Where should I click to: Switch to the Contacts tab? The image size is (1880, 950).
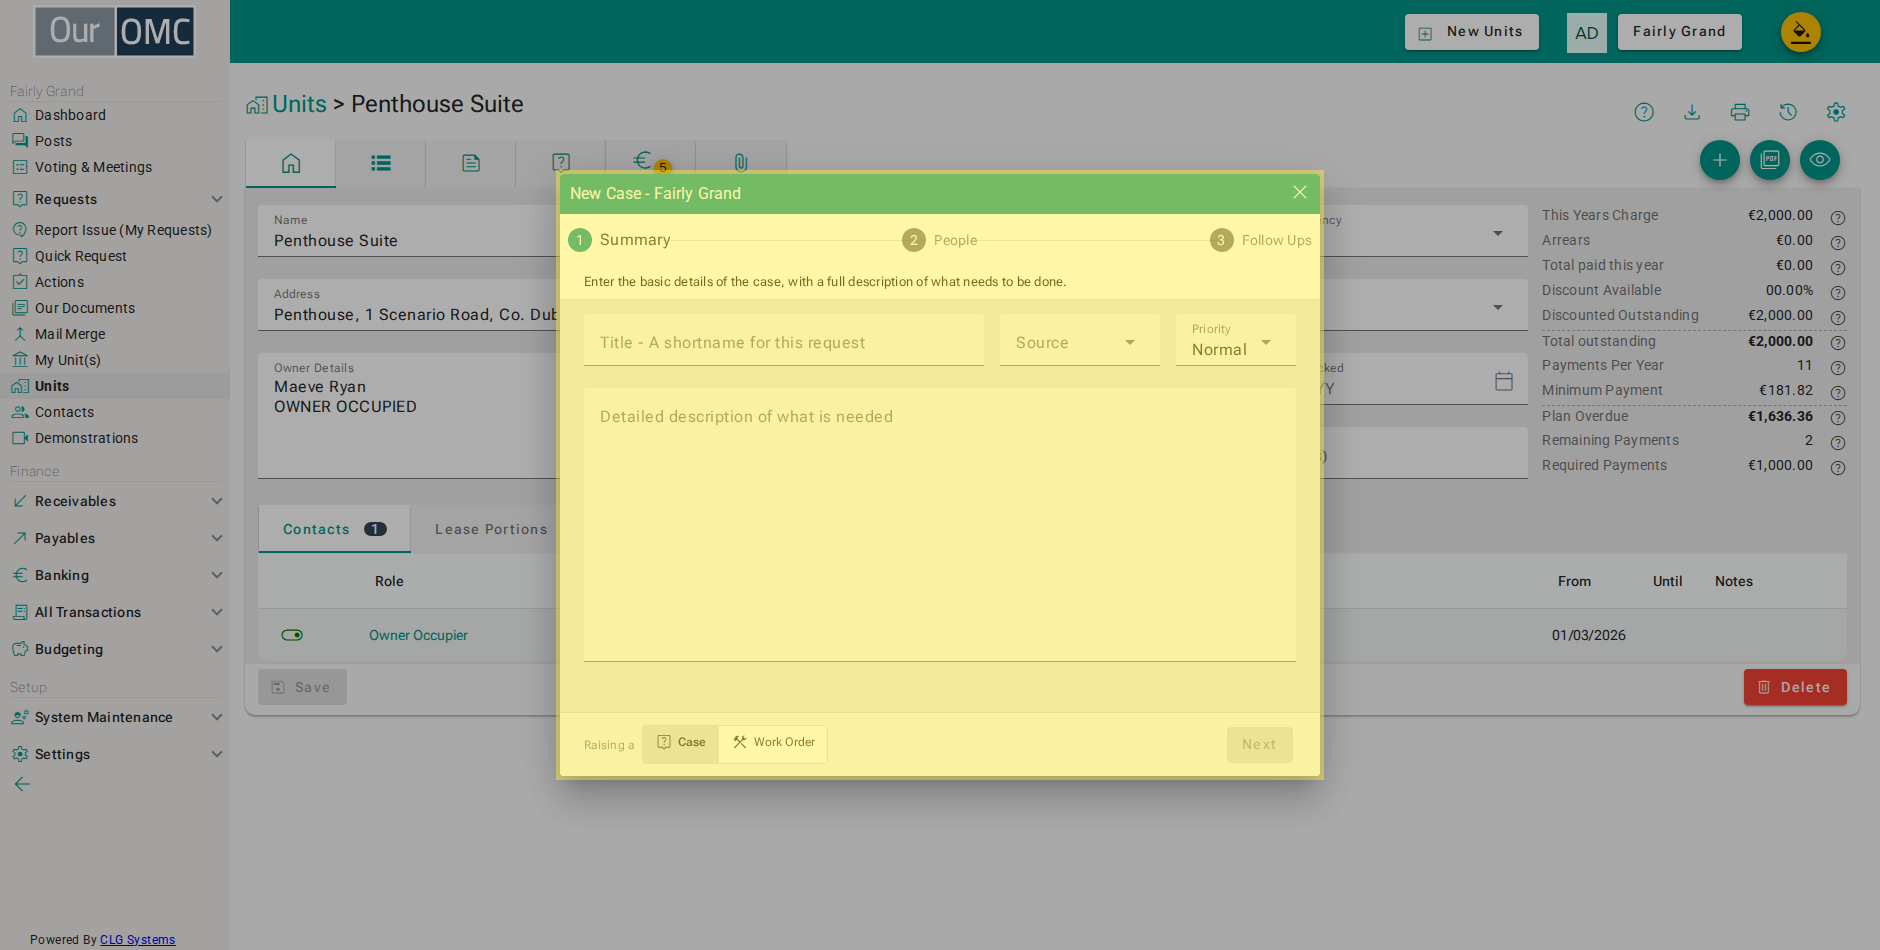pos(334,529)
